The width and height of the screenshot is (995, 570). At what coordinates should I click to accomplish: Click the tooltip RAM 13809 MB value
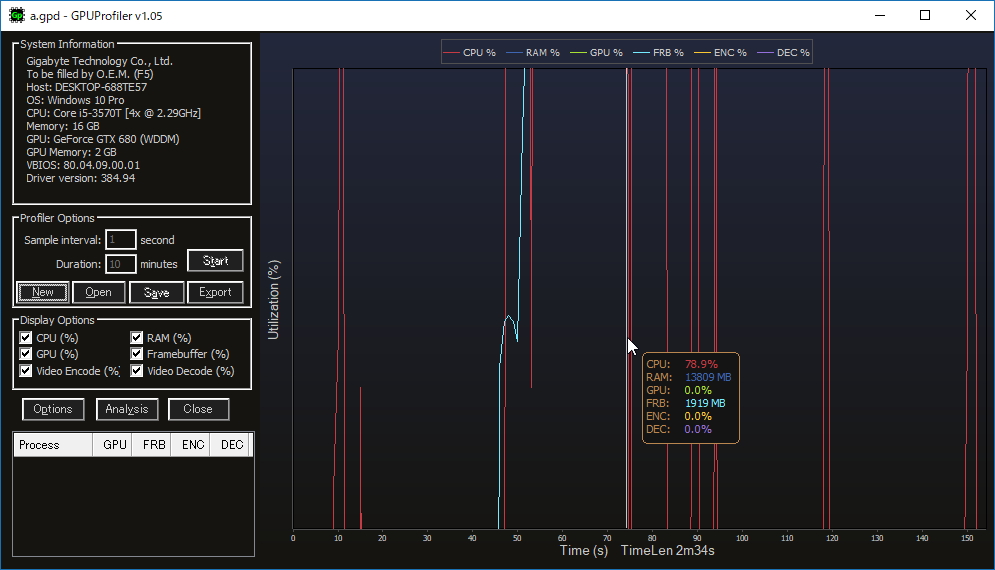point(708,377)
